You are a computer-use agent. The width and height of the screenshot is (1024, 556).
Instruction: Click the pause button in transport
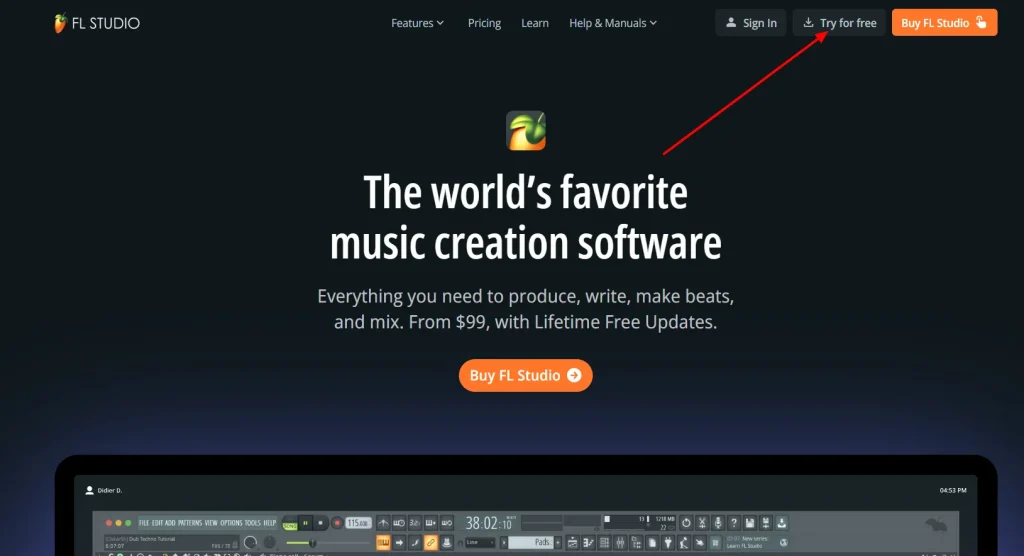point(306,523)
